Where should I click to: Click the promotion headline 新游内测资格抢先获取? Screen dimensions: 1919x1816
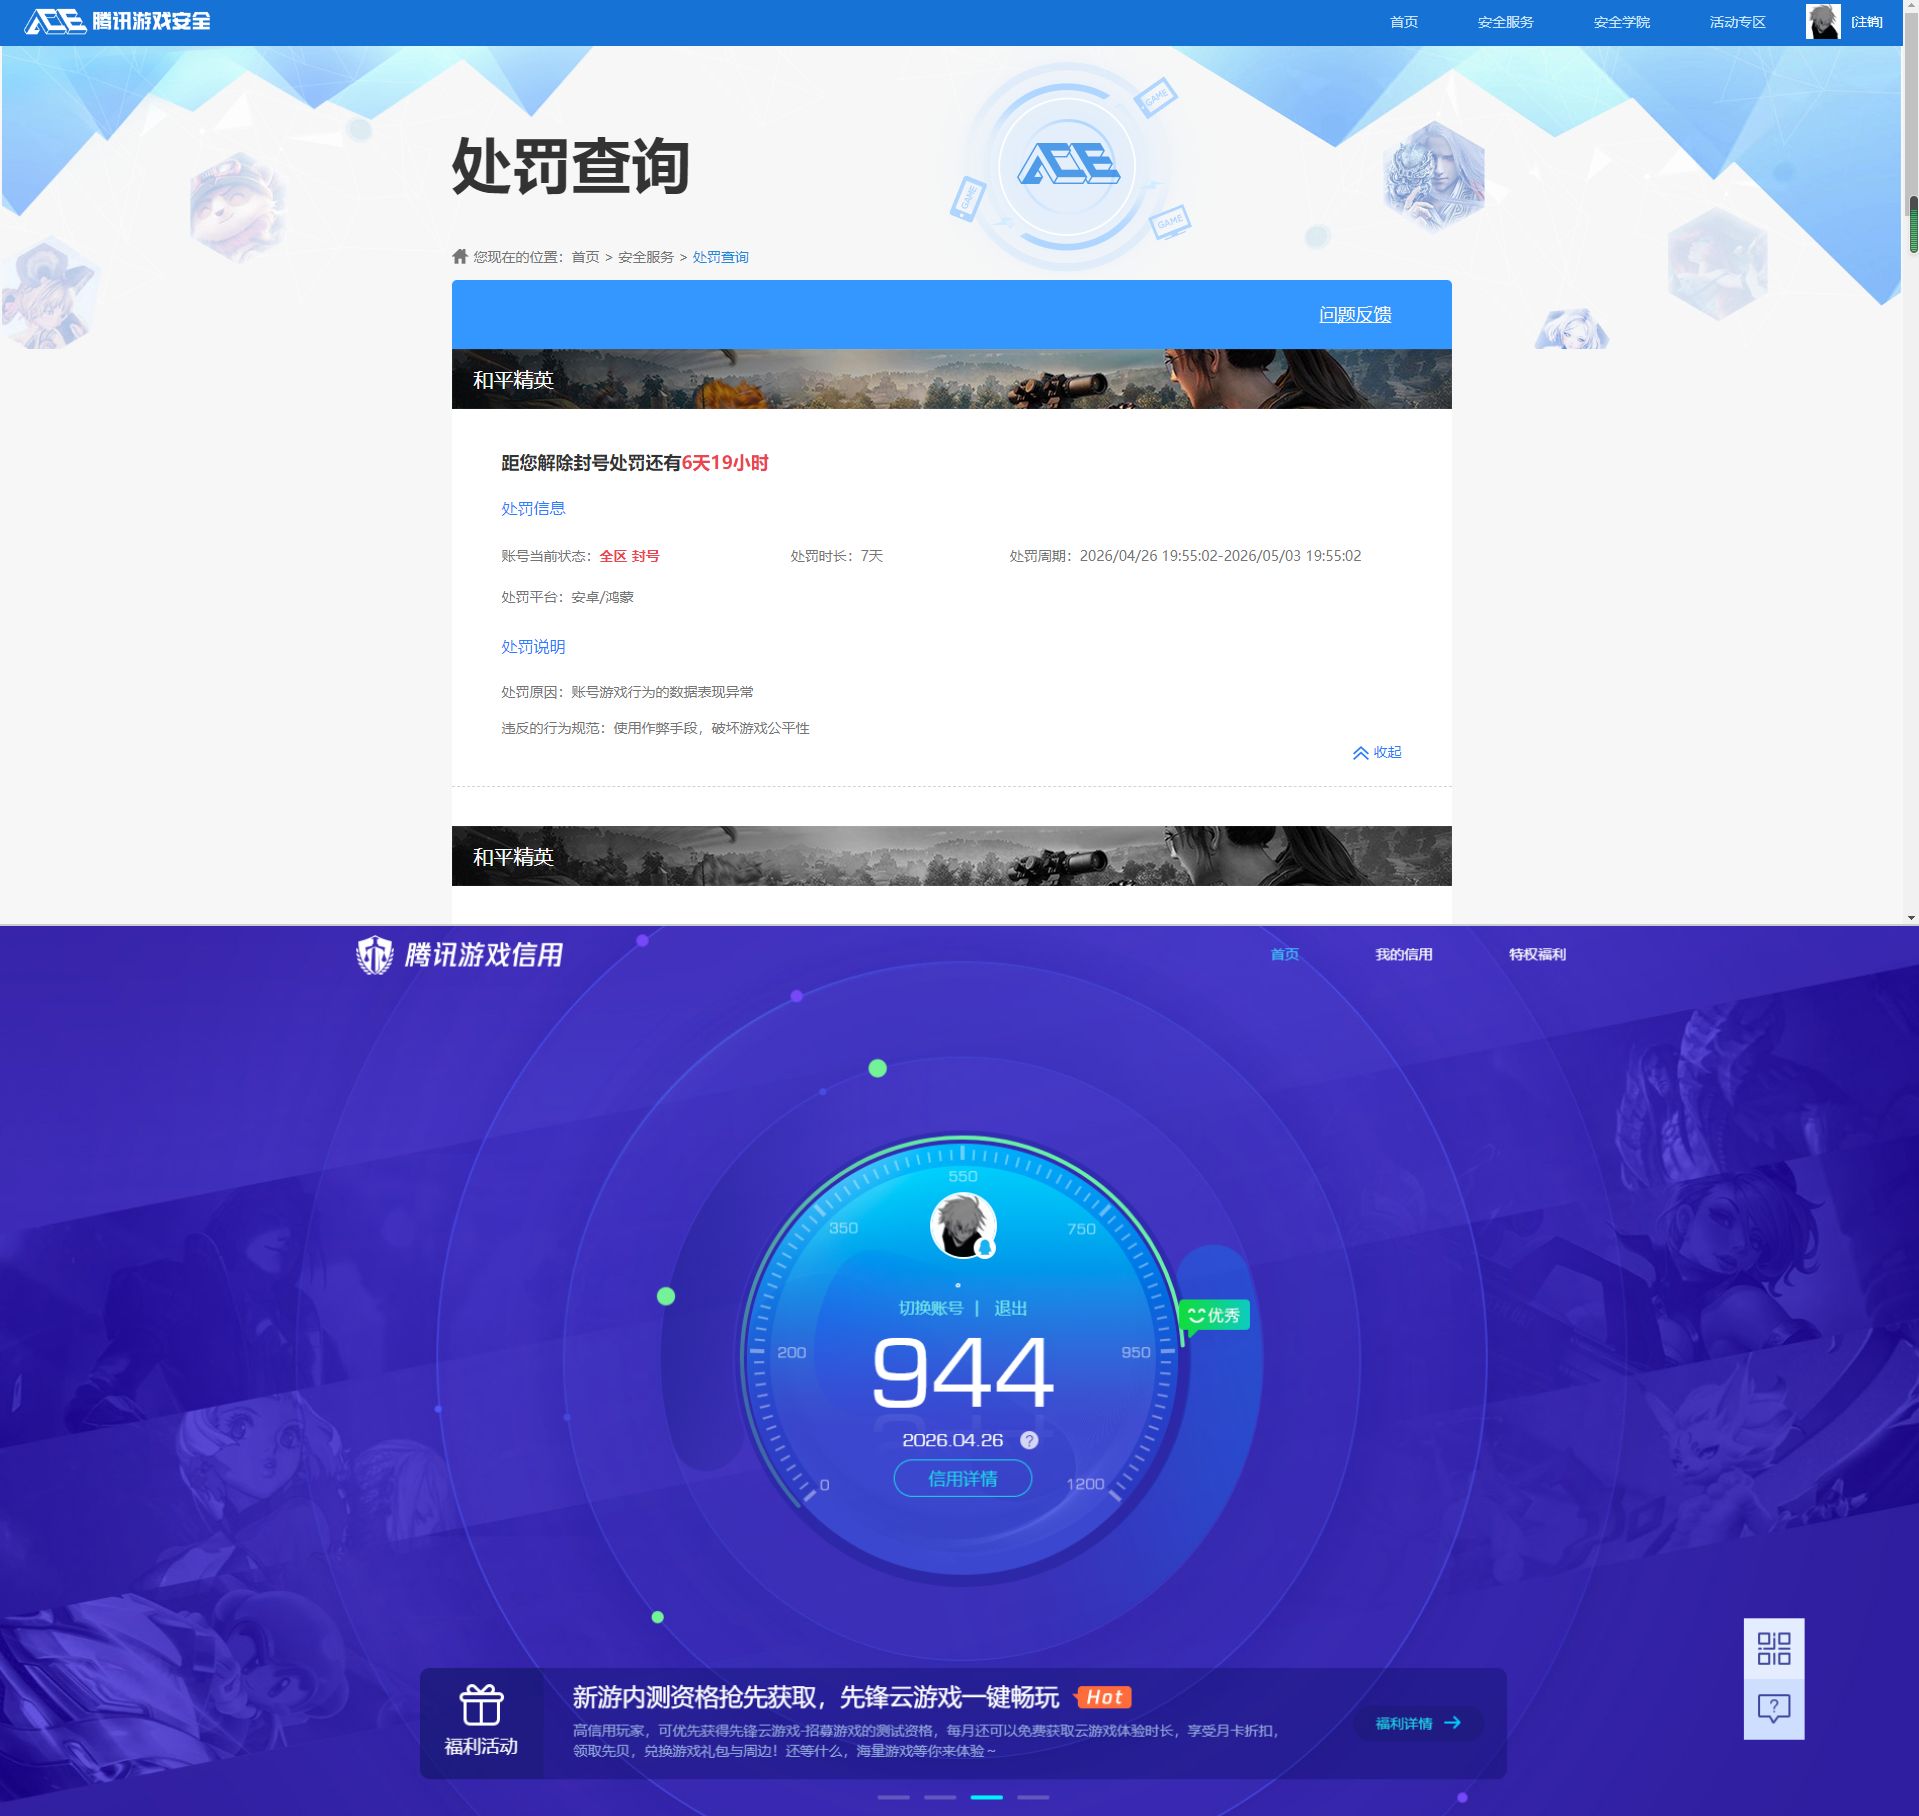(815, 1697)
